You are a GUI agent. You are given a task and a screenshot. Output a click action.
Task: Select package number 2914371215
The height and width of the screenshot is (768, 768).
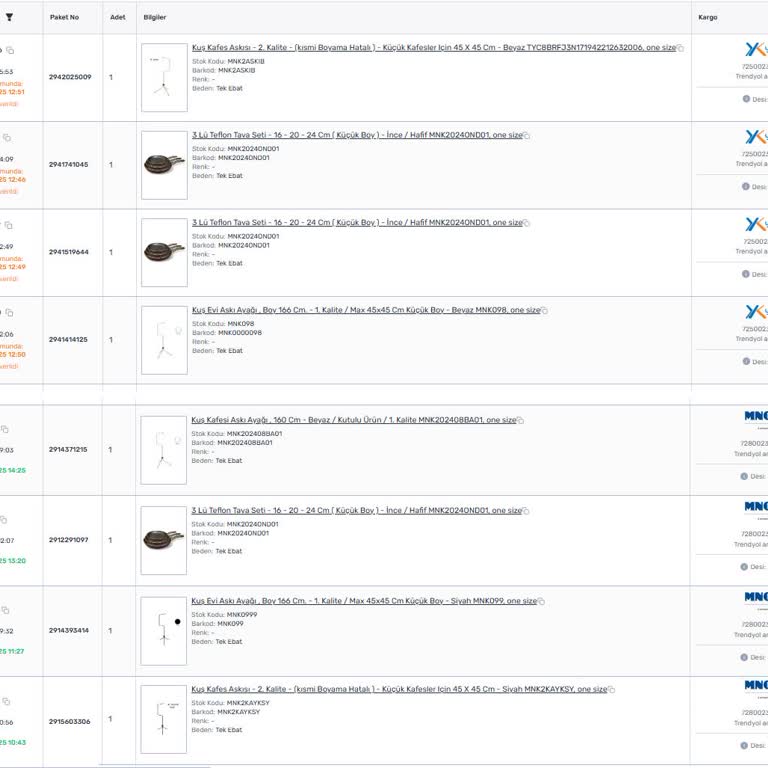[x=68, y=449]
